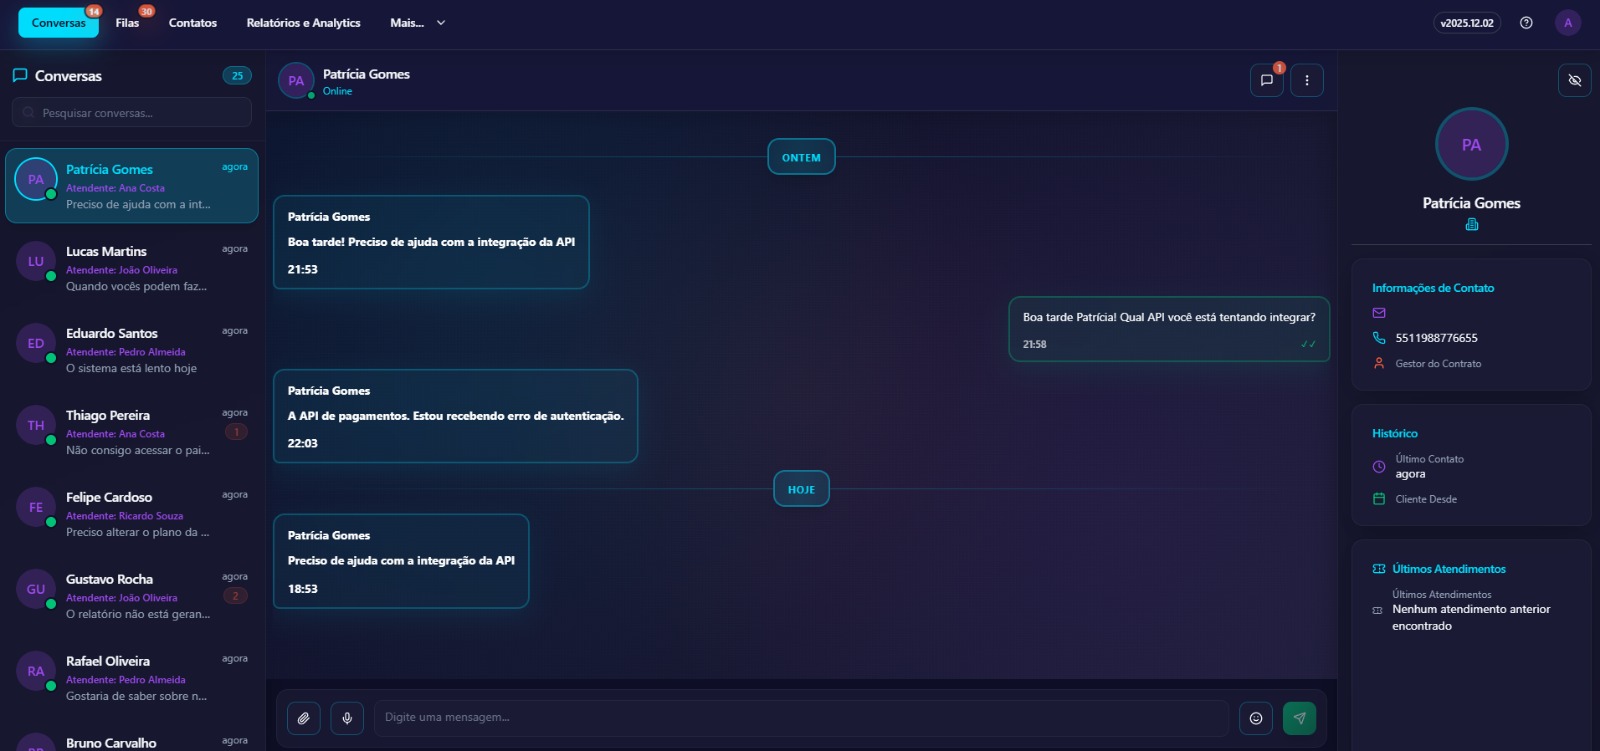The height and width of the screenshot is (751, 1600).
Task: Switch to the Filas tab
Action: click(127, 22)
